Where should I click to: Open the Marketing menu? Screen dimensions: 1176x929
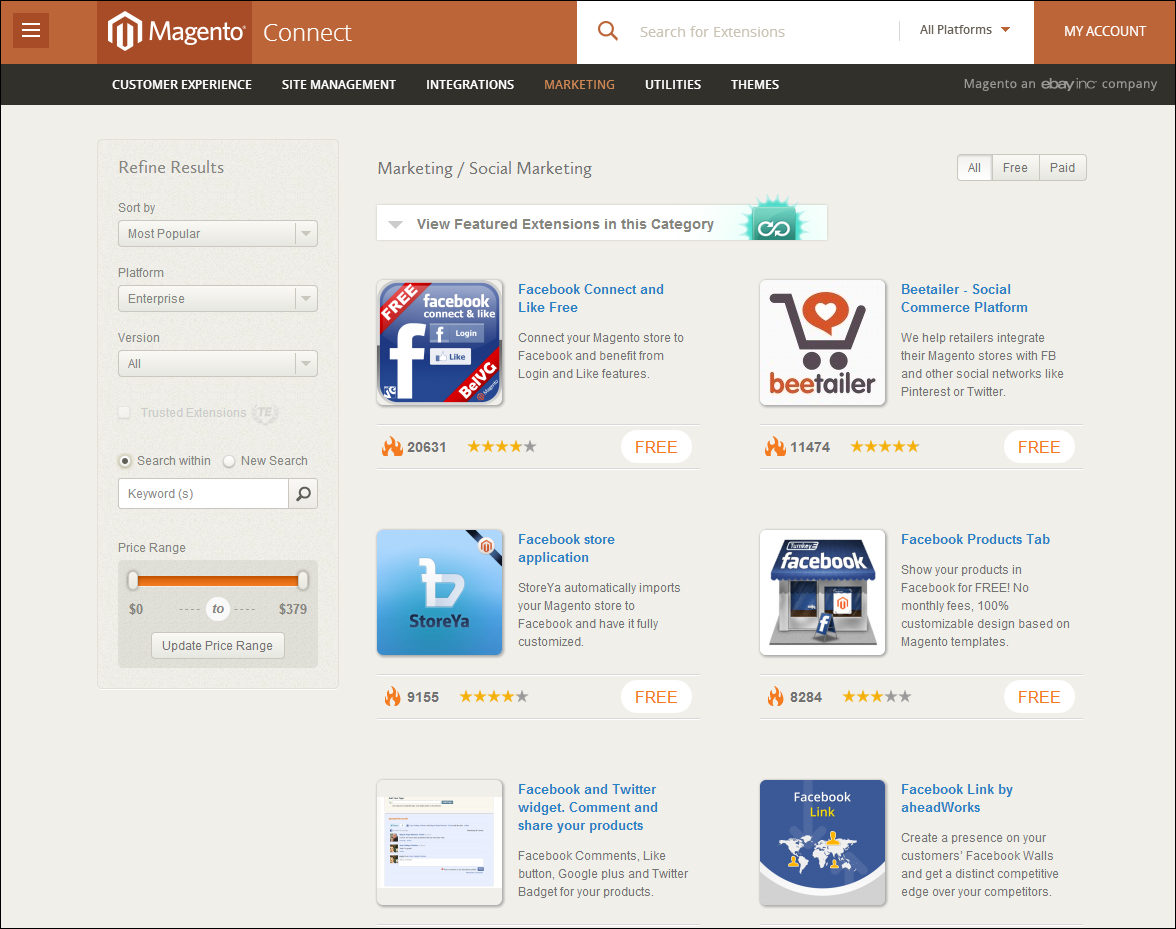[x=579, y=85]
